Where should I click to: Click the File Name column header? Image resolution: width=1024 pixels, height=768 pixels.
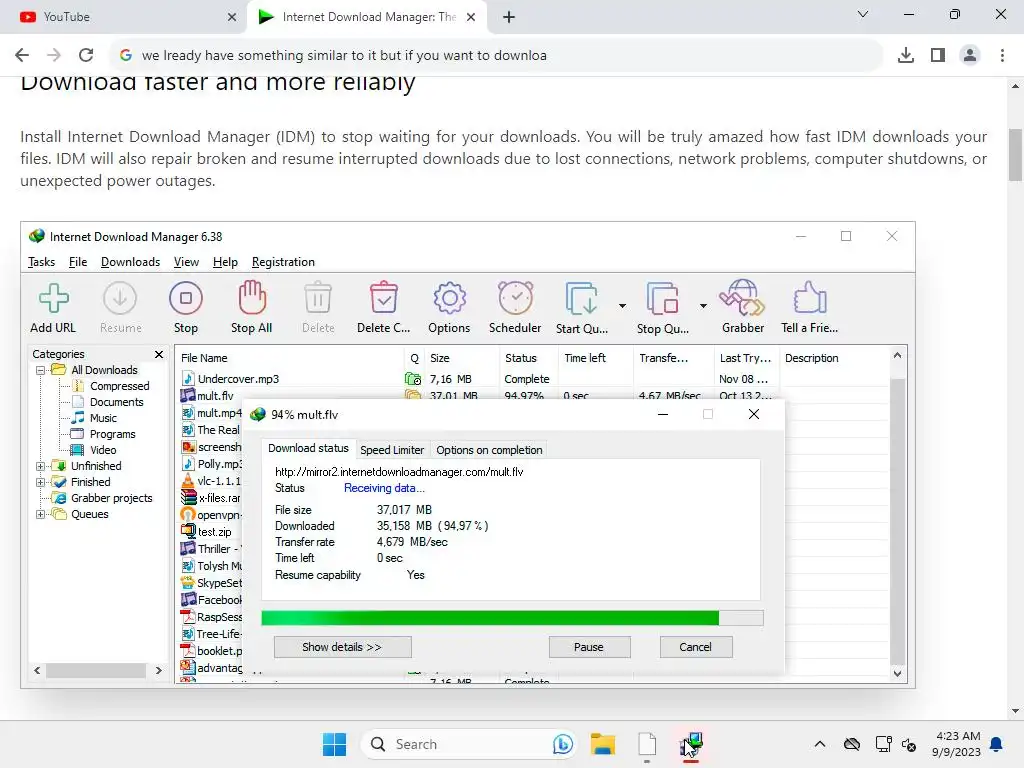[x=290, y=358]
